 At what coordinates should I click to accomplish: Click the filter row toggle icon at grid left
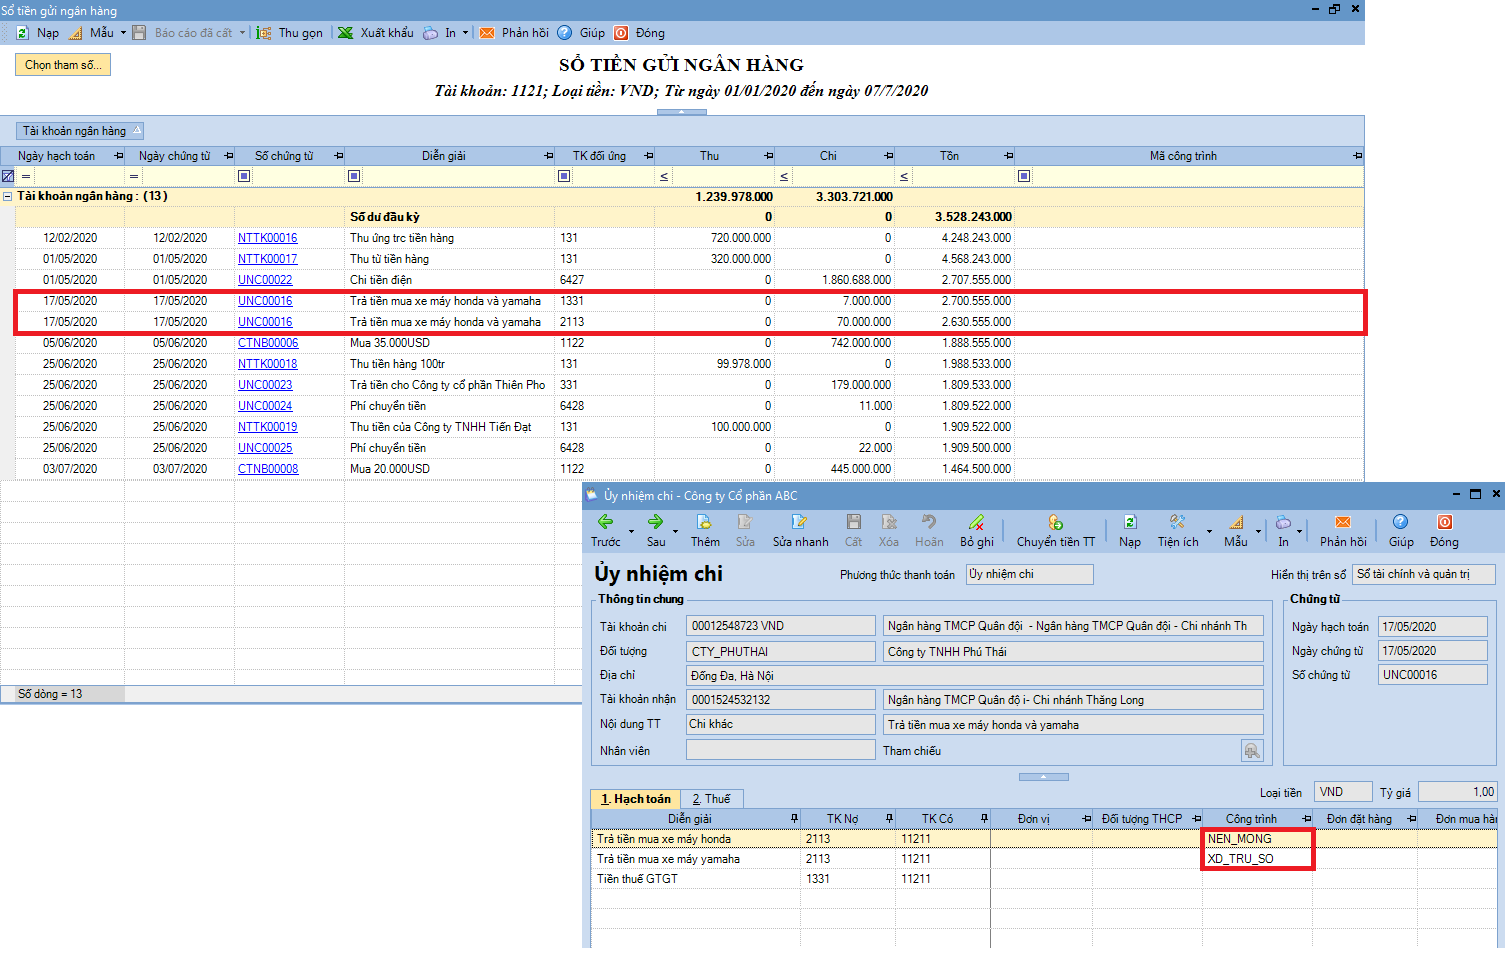[x=8, y=176]
